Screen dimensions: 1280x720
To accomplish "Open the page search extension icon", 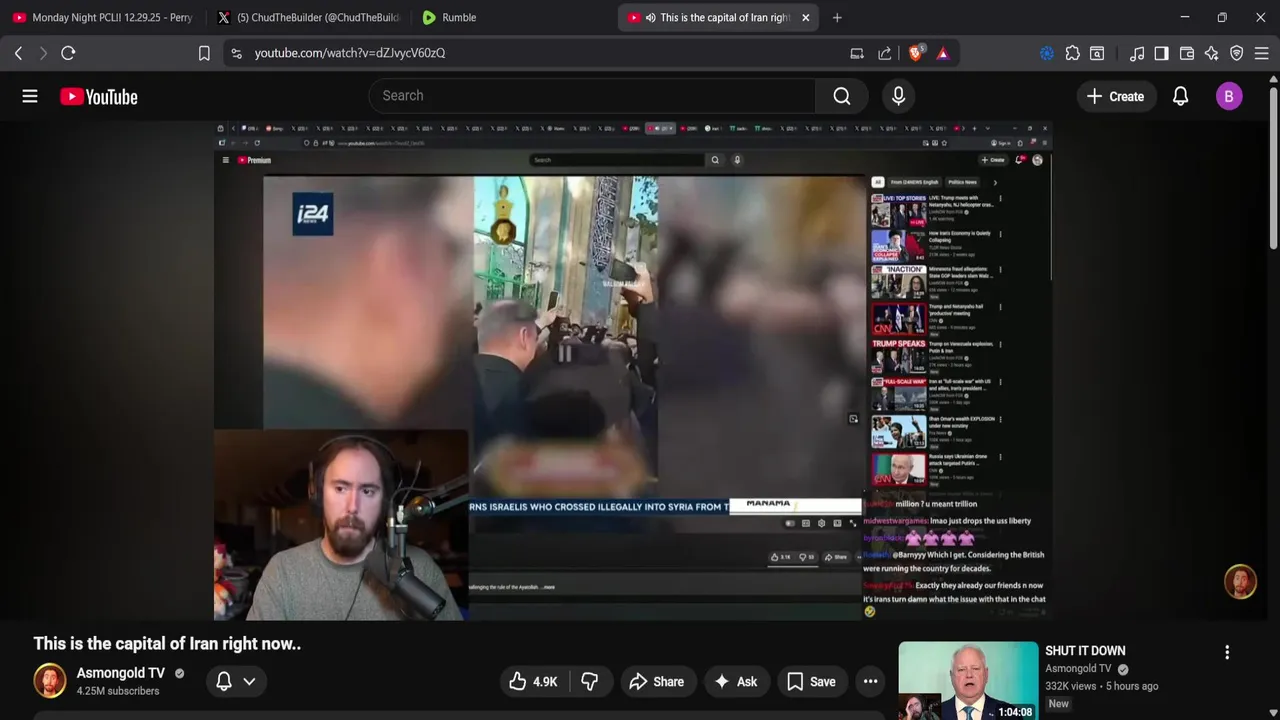I will coord(1097,53).
